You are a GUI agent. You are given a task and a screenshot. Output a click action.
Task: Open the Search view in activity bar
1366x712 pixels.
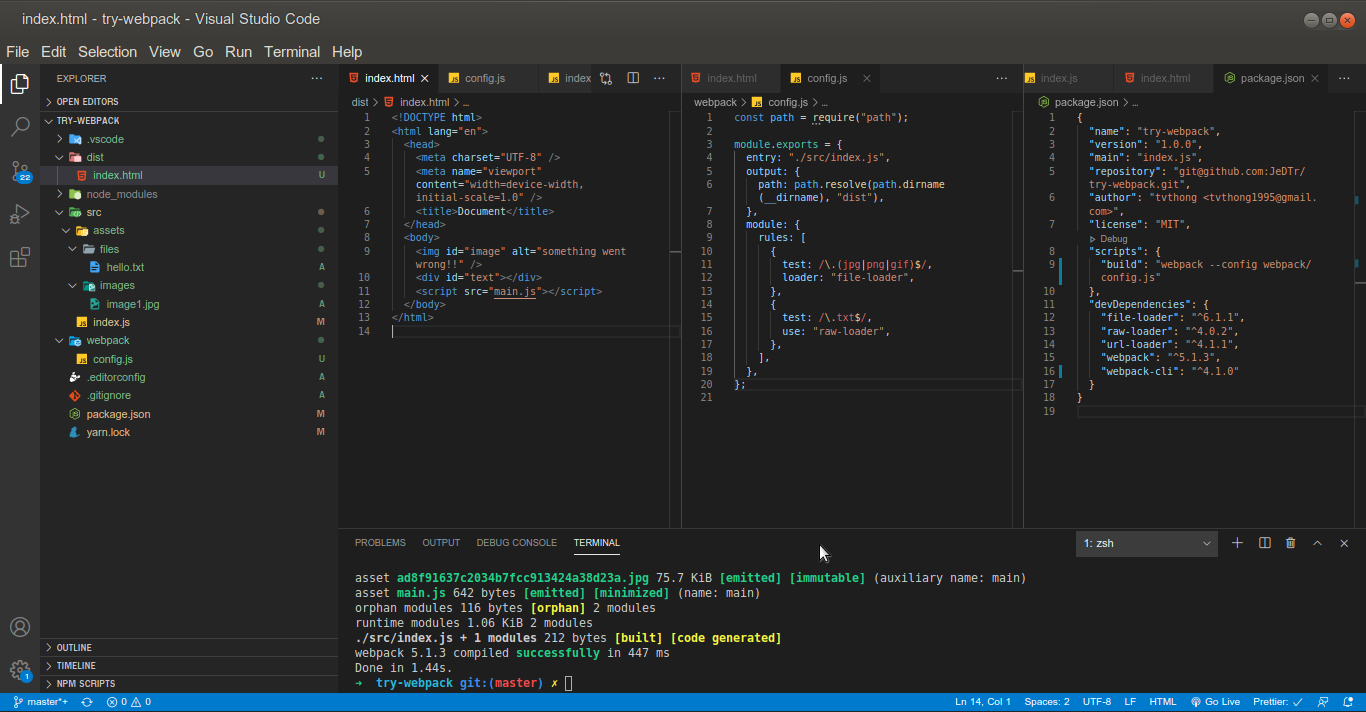(x=20, y=127)
